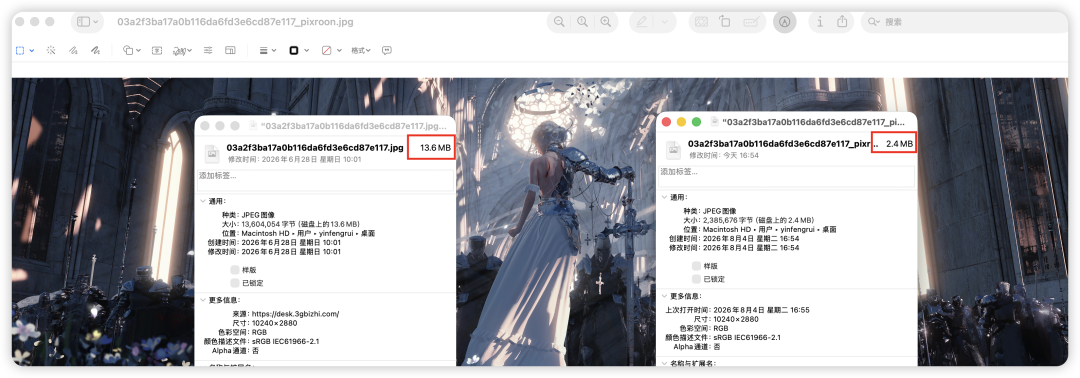The image size is (1080, 378).
Task: Click filename 03a2f3ba17a0b116da6fd3e6cd87e117.jpg in left info window
Action: coord(315,147)
